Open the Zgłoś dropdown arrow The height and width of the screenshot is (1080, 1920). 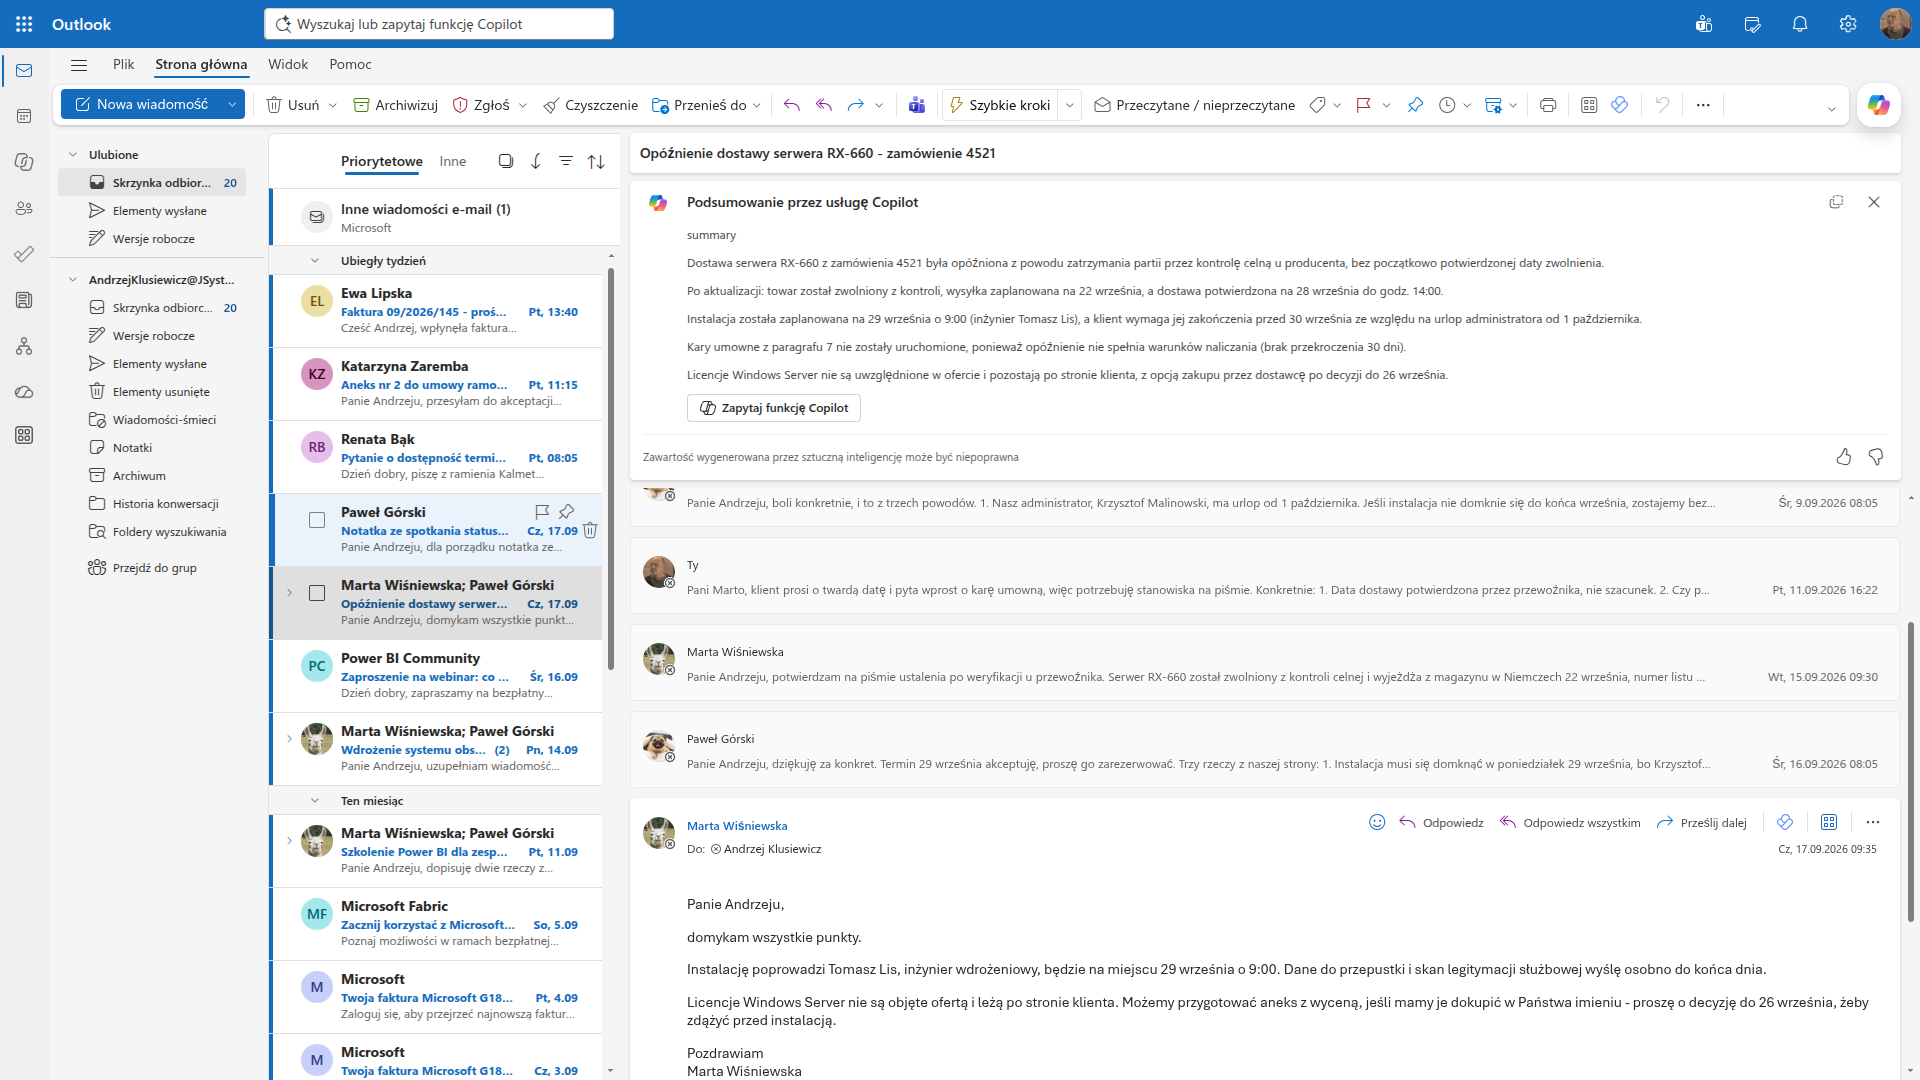pyautogui.click(x=522, y=105)
